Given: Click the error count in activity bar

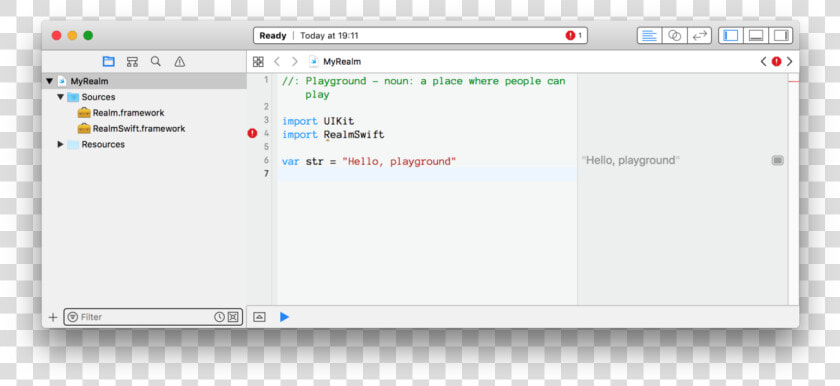Looking at the screenshot, I should [x=574, y=35].
